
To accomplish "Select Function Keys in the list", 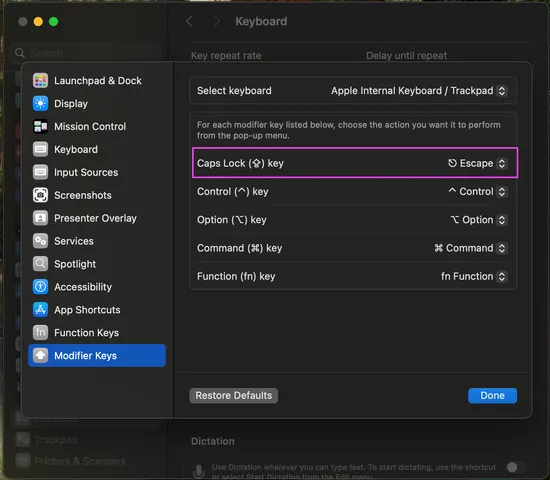I will point(97,333).
